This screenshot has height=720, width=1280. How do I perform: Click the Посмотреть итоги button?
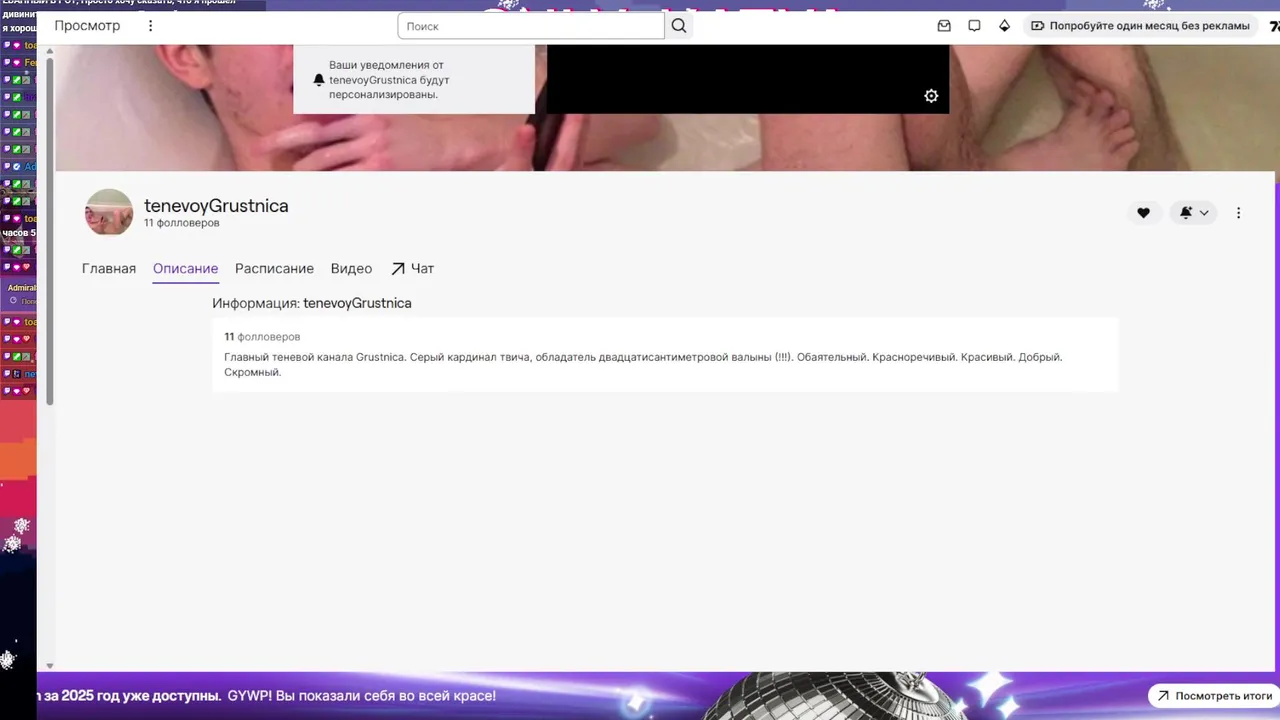pyautogui.click(x=1213, y=696)
